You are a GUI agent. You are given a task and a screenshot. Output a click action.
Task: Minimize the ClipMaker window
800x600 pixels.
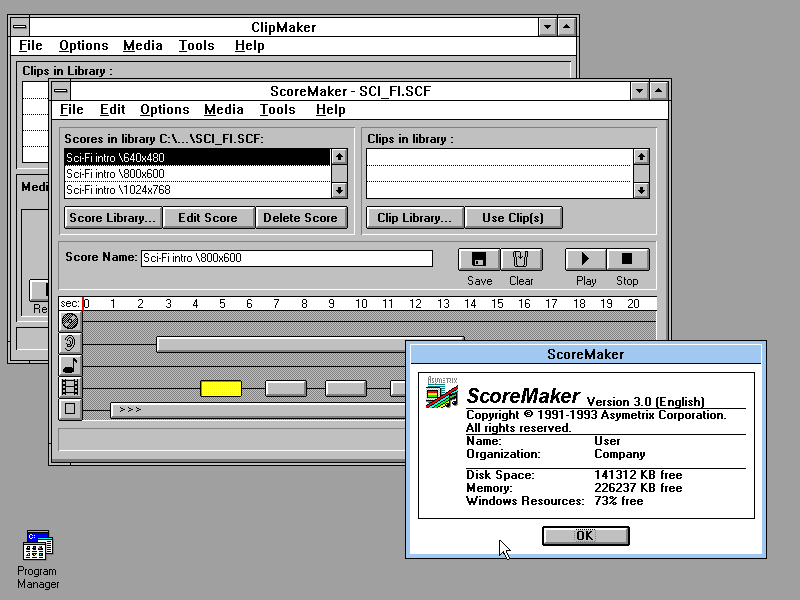547,27
